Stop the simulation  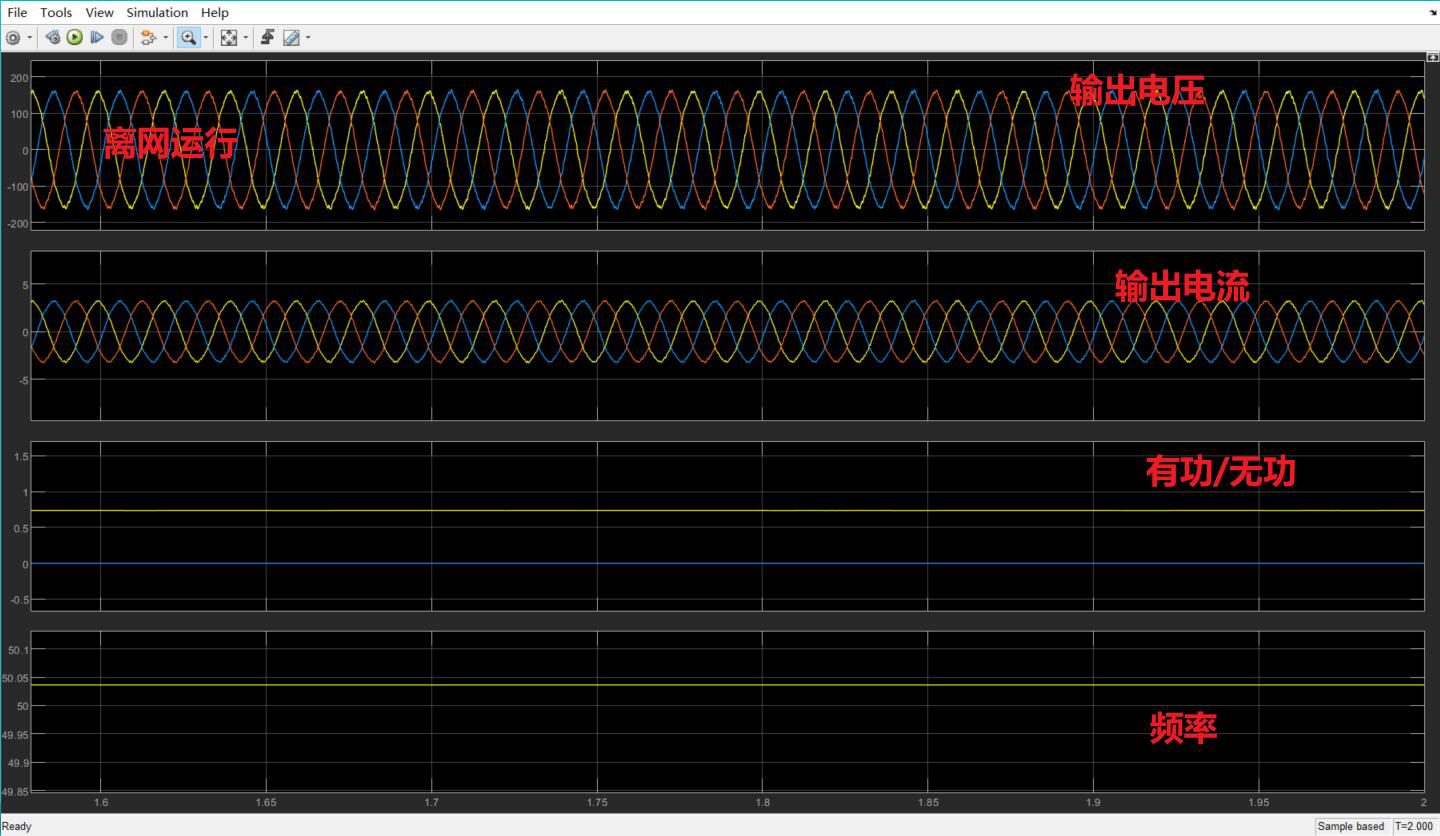(x=119, y=37)
